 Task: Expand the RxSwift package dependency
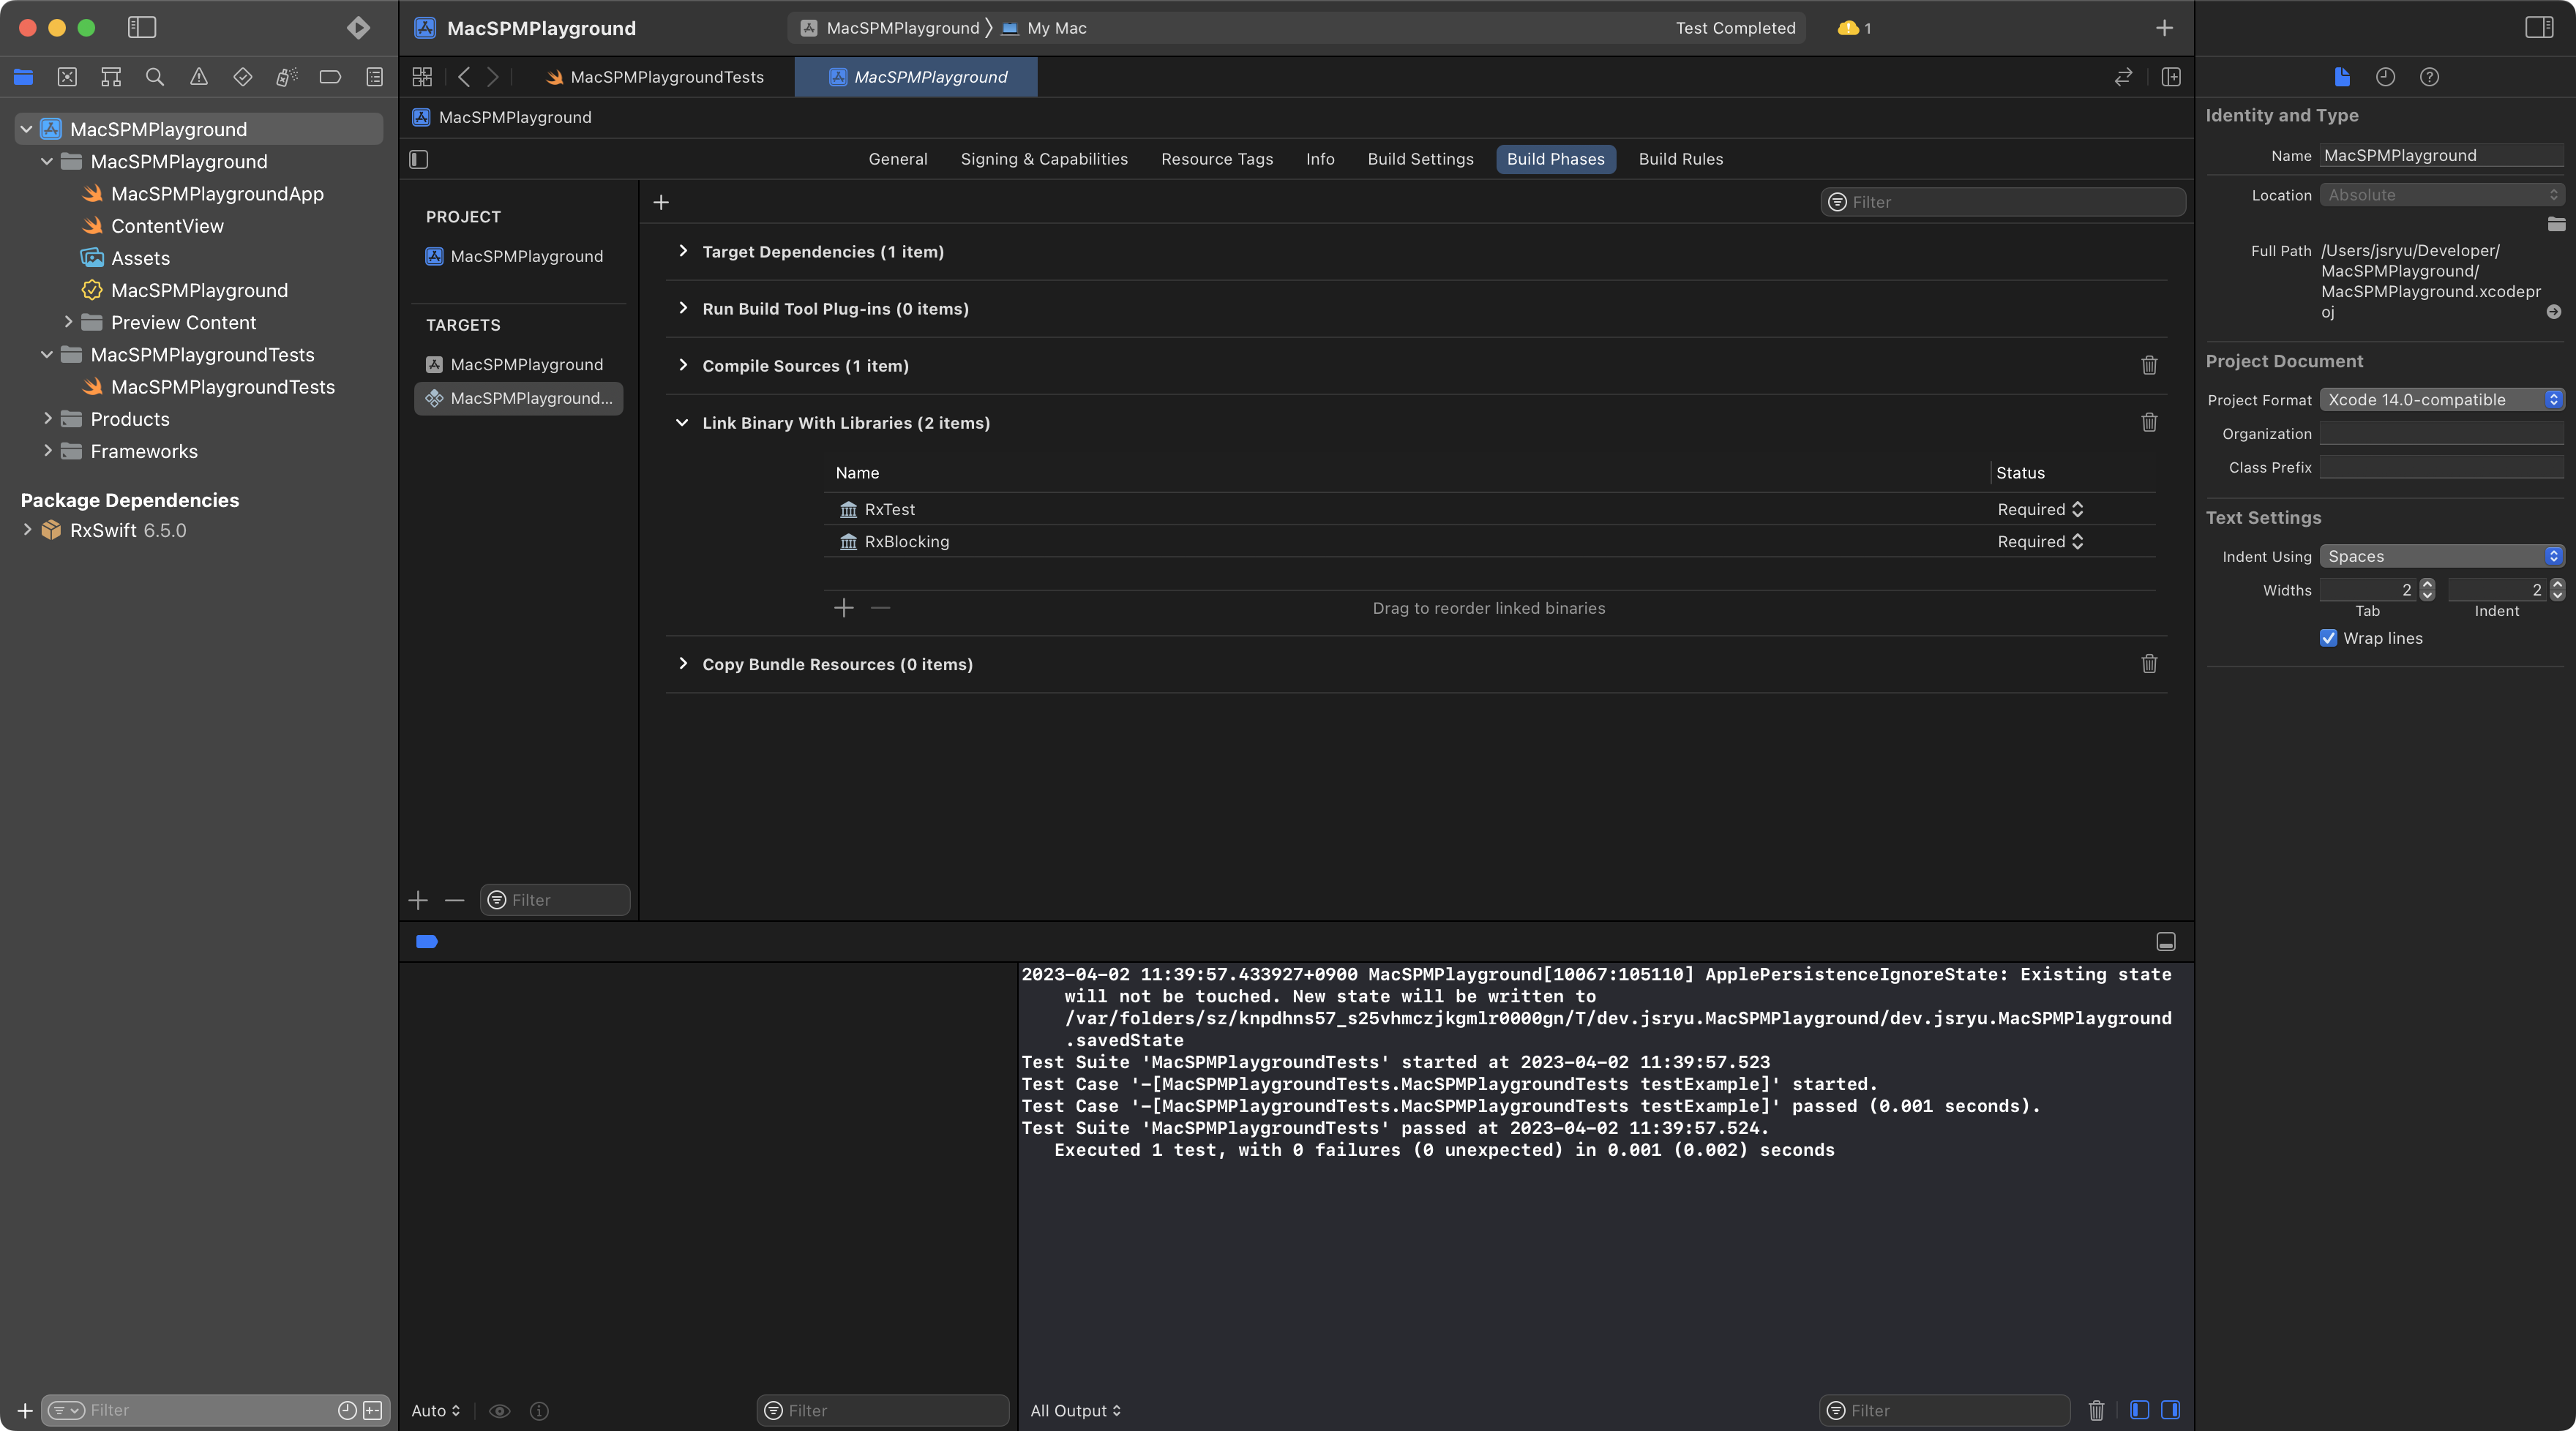click(27, 530)
